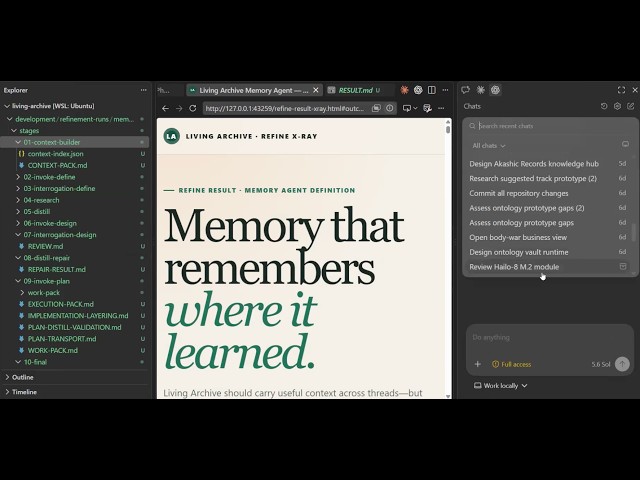The width and height of the screenshot is (640, 480).
Task: Click the device display icon in browser toolbar
Action: [x=407, y=108]
